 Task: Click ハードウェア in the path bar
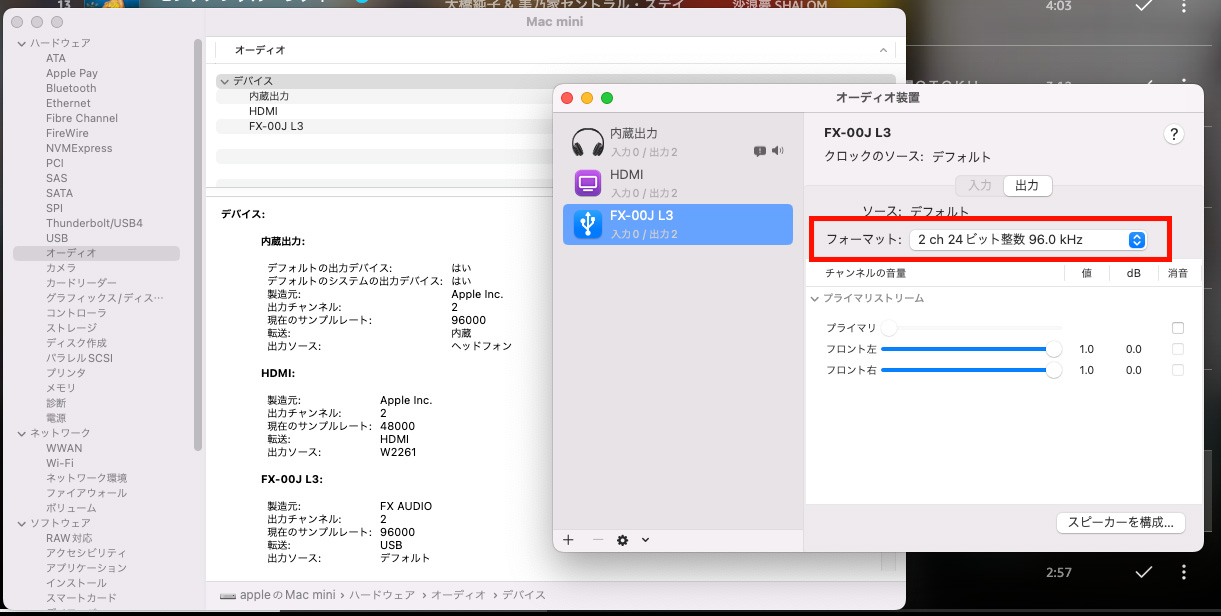click(x=380, y=595)
